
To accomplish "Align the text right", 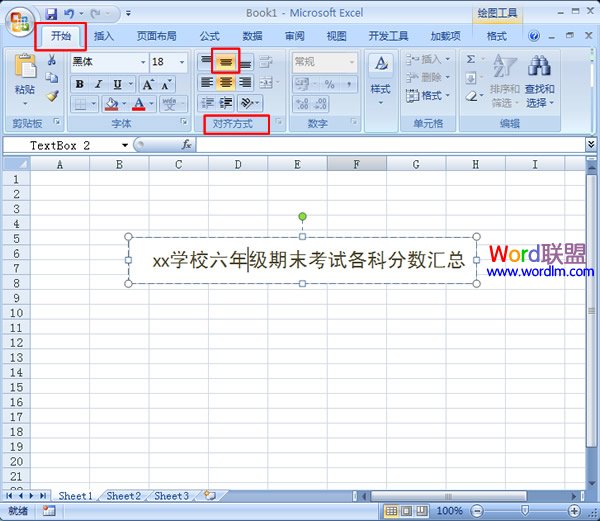I will point(245,82).
